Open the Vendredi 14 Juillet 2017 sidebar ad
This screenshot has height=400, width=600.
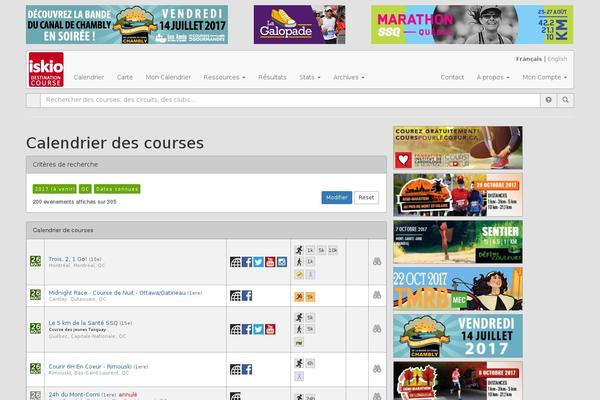coord(458,336)
